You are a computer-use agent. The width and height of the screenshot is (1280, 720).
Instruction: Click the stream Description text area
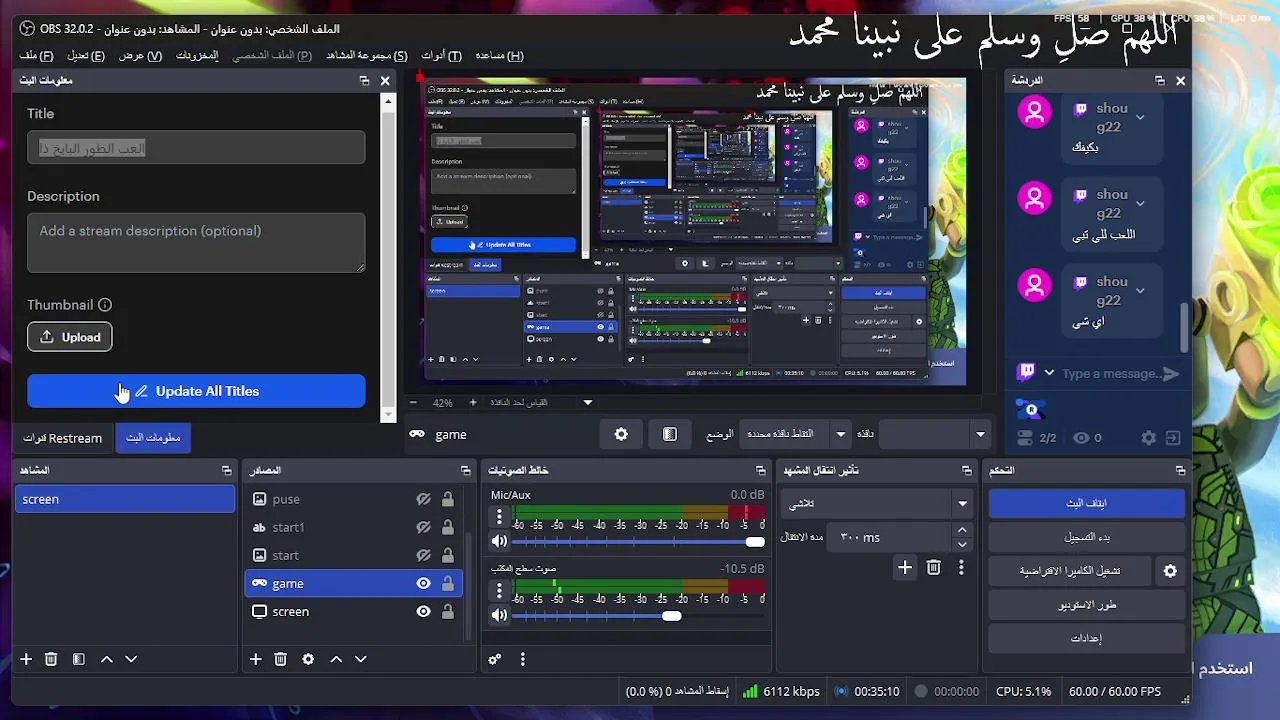[196, 242]
